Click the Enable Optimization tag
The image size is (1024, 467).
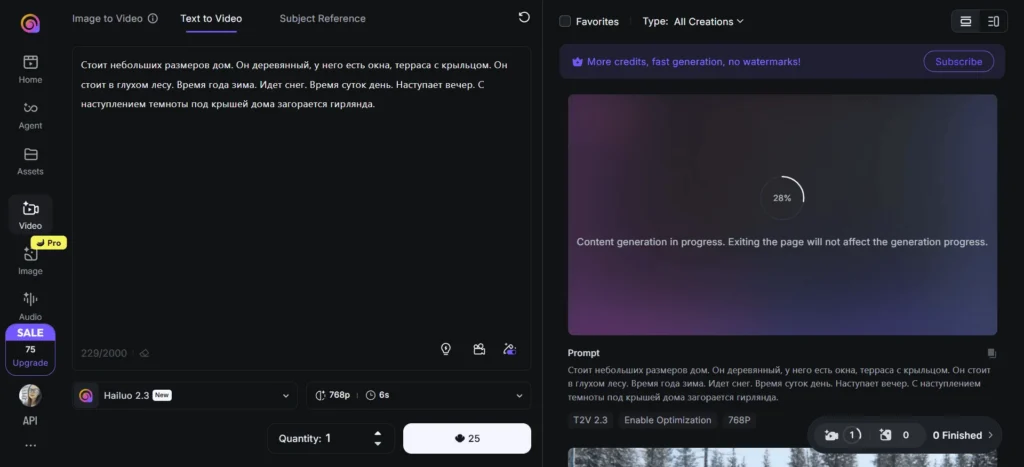[667, 420]
